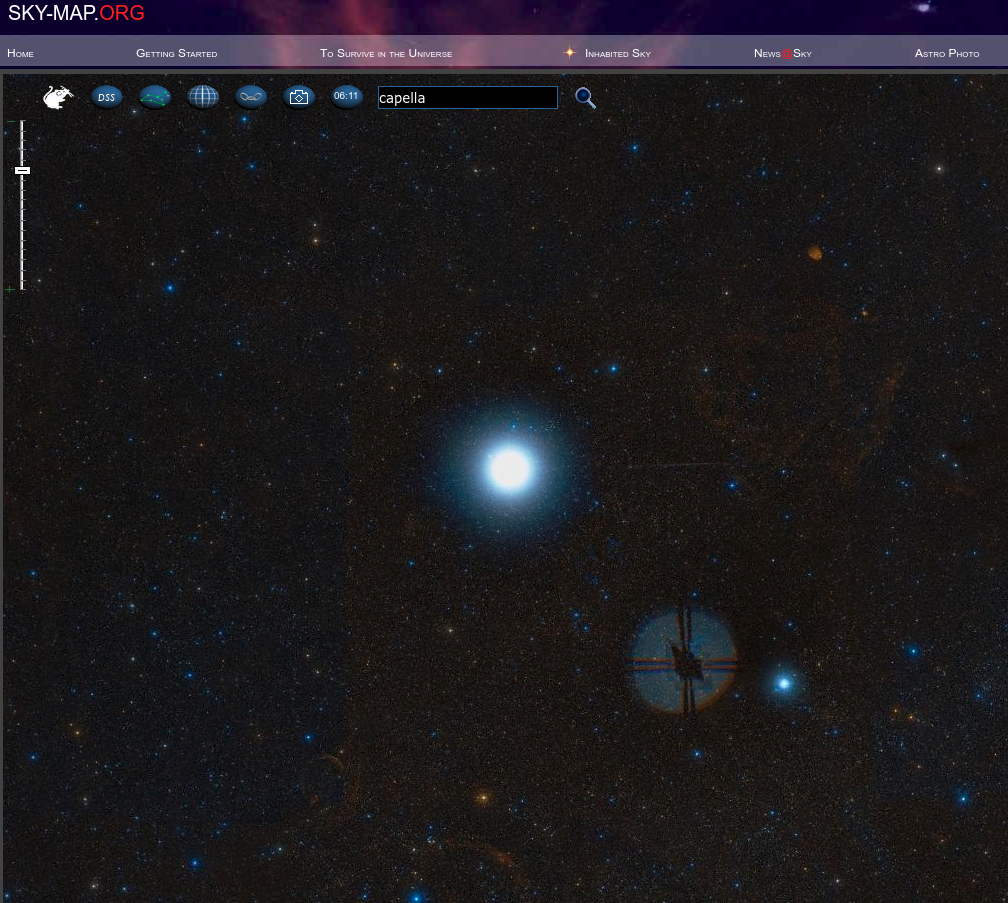Click the SKY-MAP.ORG site logo
This screenshot has width=1008, height=903.
pos(76,13)
